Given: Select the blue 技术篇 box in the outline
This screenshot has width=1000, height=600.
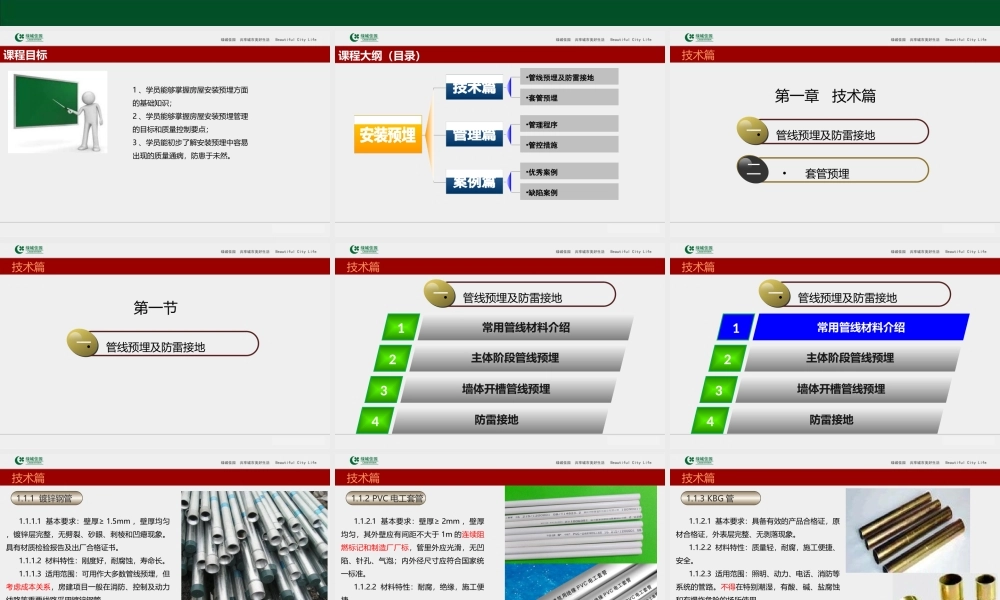Looking at the screenshot, I should click(474, 87).
